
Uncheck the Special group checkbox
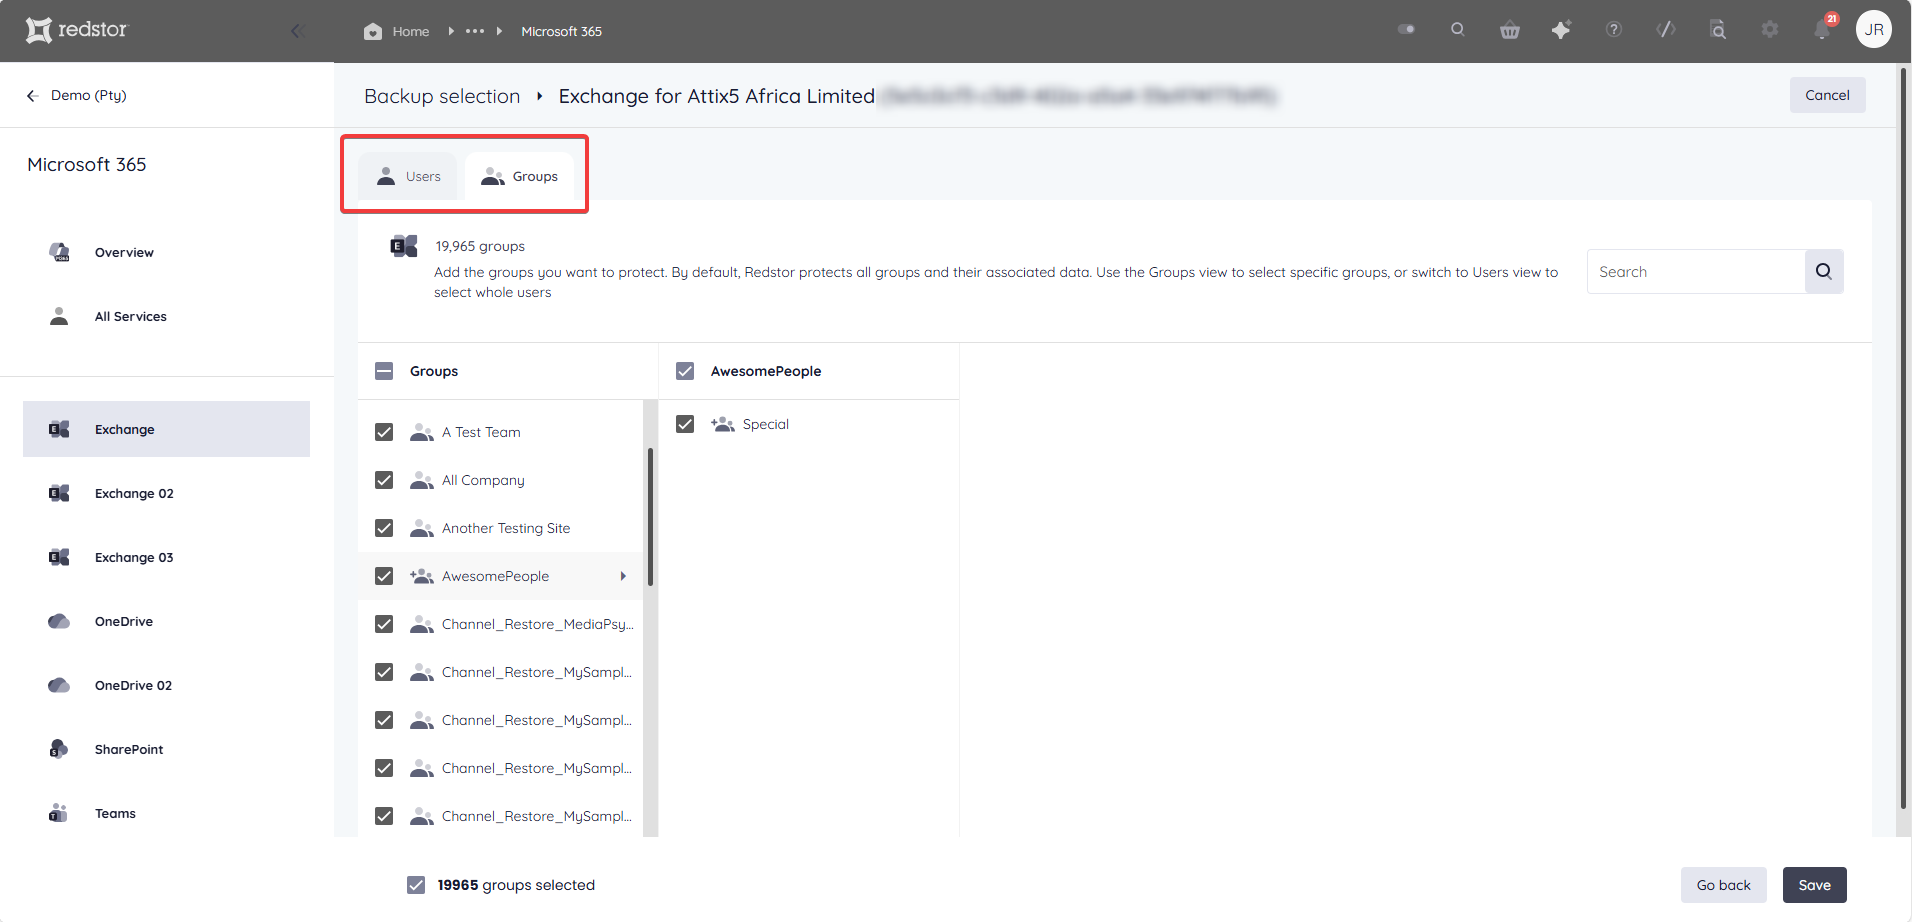point(685,424)
